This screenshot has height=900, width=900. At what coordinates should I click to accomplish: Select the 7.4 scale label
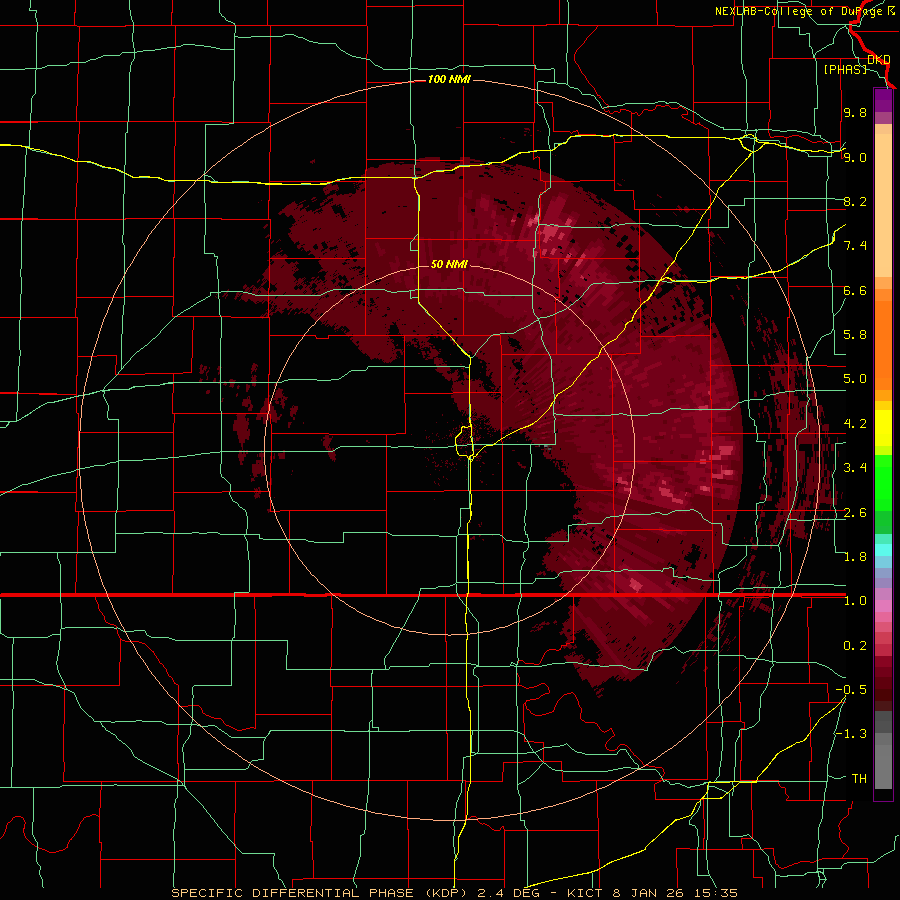pyautogui.click(x=855, y=246)
